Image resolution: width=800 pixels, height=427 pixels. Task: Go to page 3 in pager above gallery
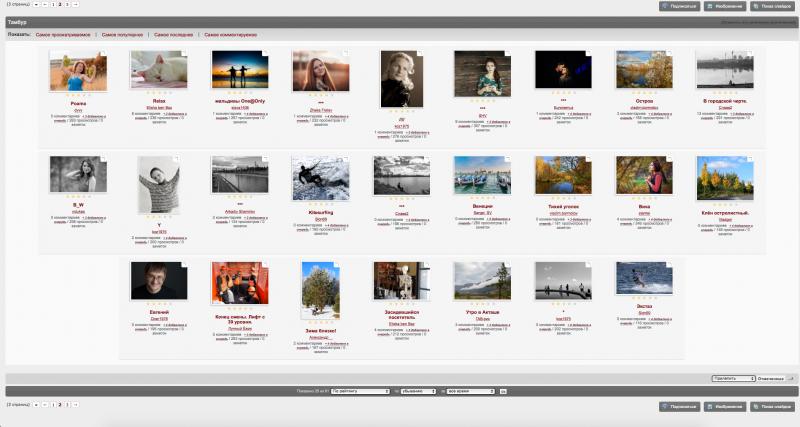pyautogui.click(x=67, y=5)
